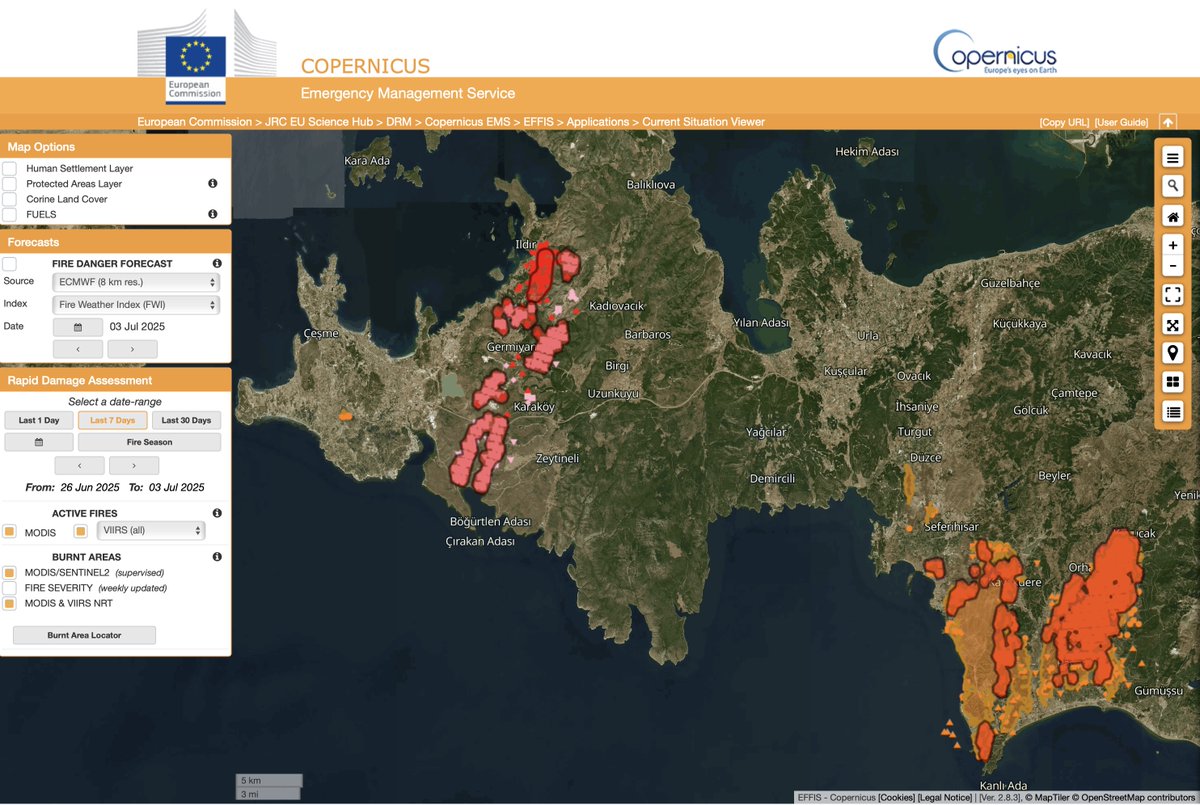Click Forecasts panel header
The width and height of the screenshot is (1200, 805).
(x=116, y=242)
